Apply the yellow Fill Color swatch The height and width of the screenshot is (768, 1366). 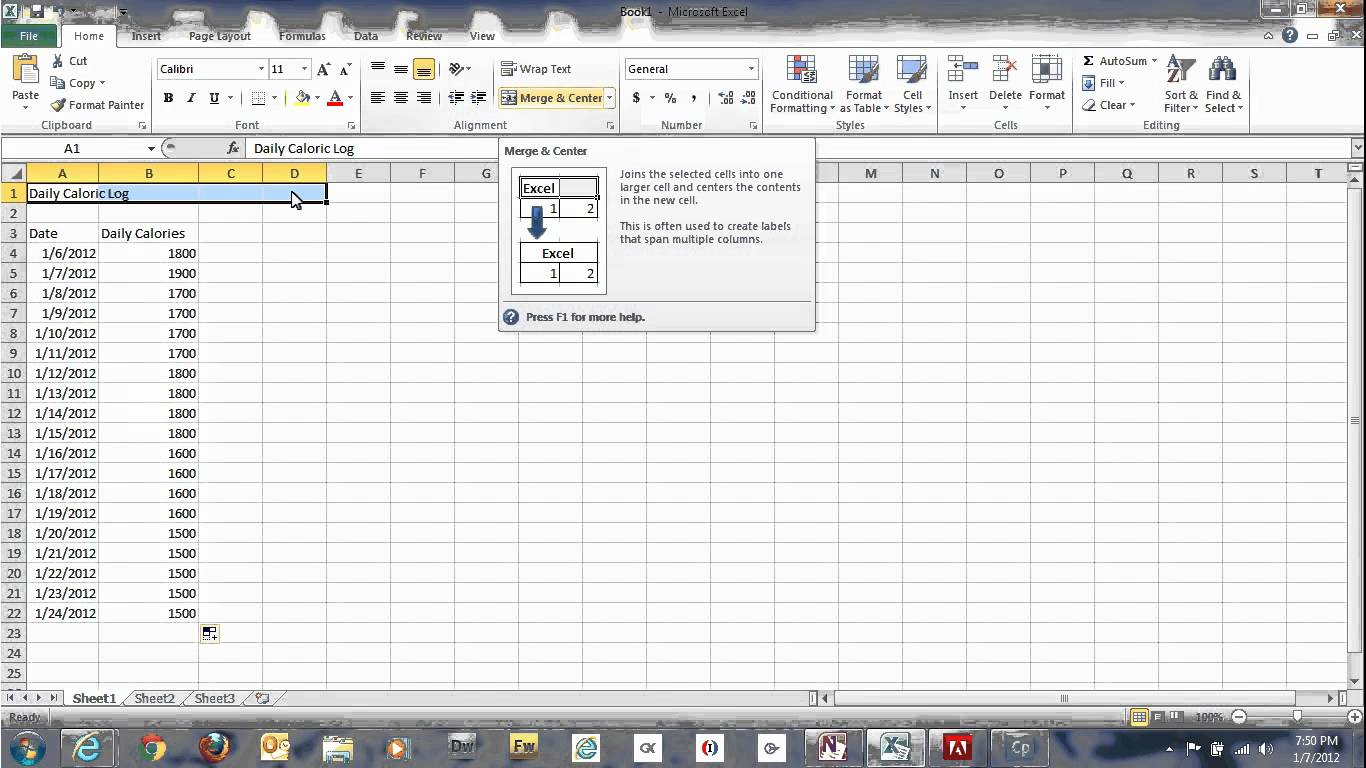tap(302, 98)
